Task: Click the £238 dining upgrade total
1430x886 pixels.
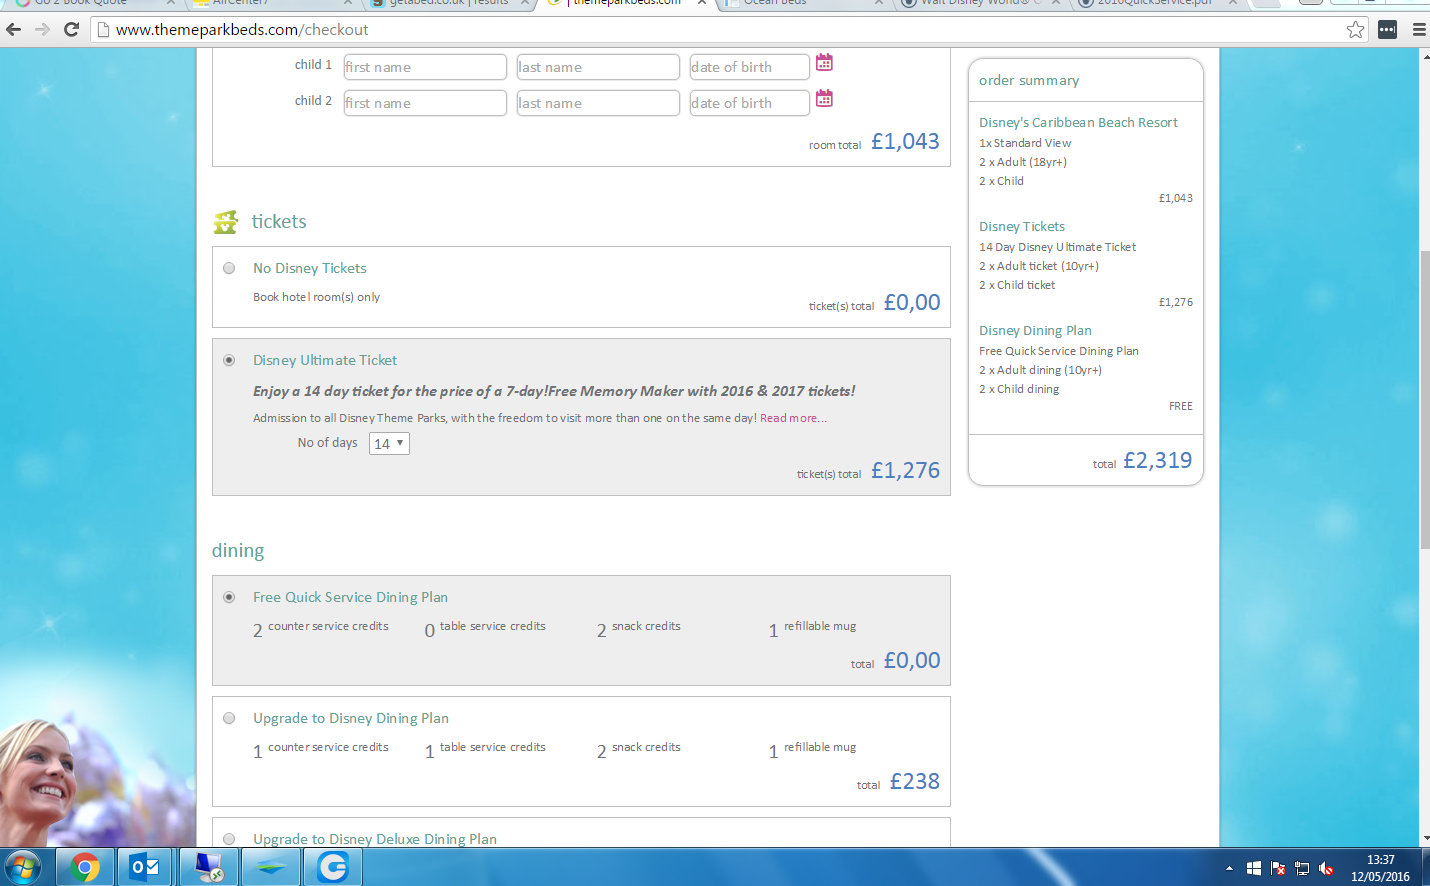Action: pyautogui.click(x=915, y=781)
